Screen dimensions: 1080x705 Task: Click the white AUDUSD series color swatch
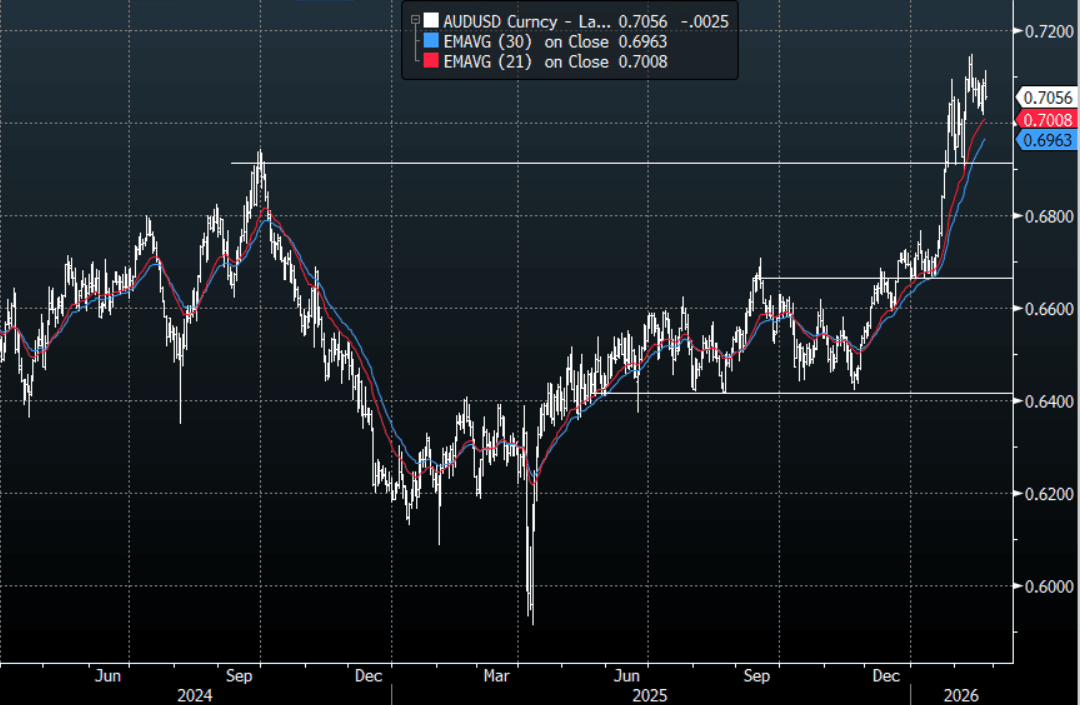430,19
